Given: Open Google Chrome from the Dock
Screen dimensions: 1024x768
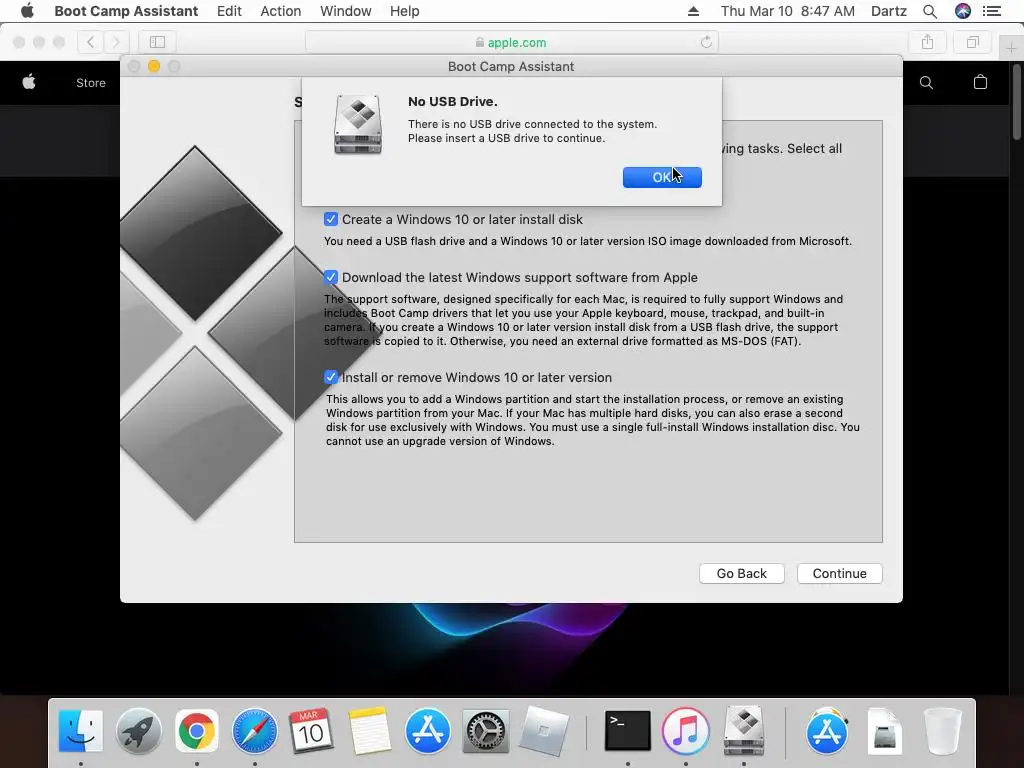Looking at the screenshot, I should coord(197,731).
